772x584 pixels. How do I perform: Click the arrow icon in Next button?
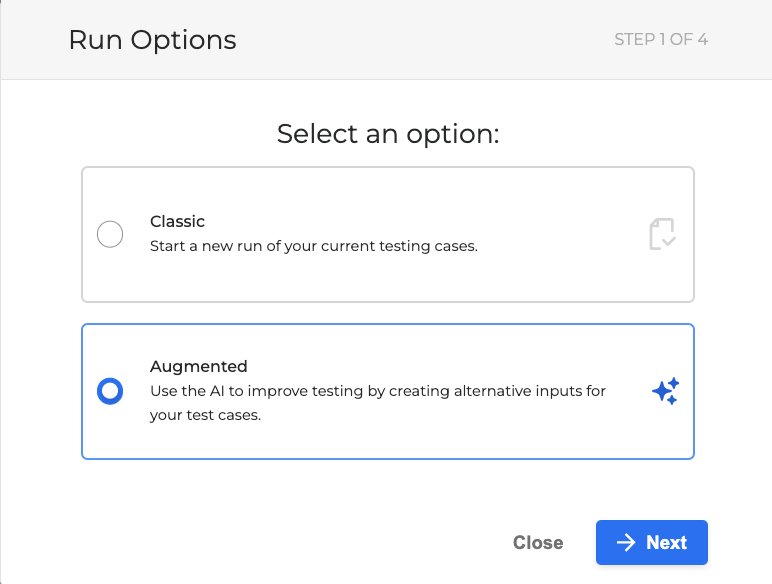(626, 543)
